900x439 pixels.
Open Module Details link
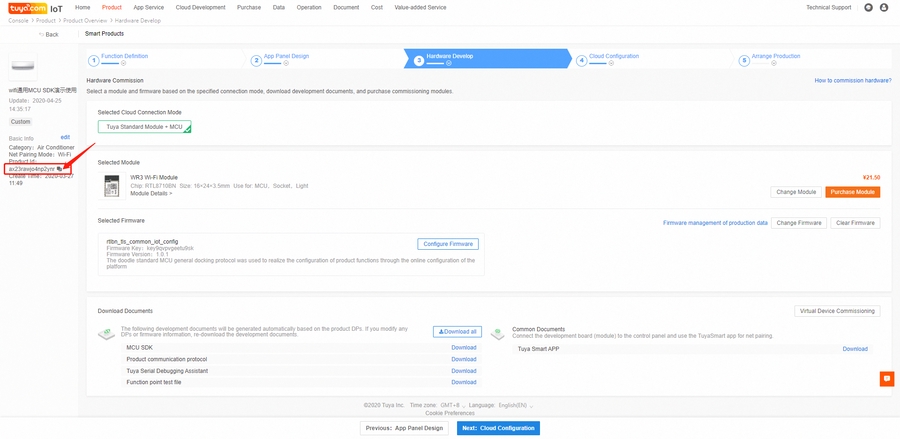[151, 193]
